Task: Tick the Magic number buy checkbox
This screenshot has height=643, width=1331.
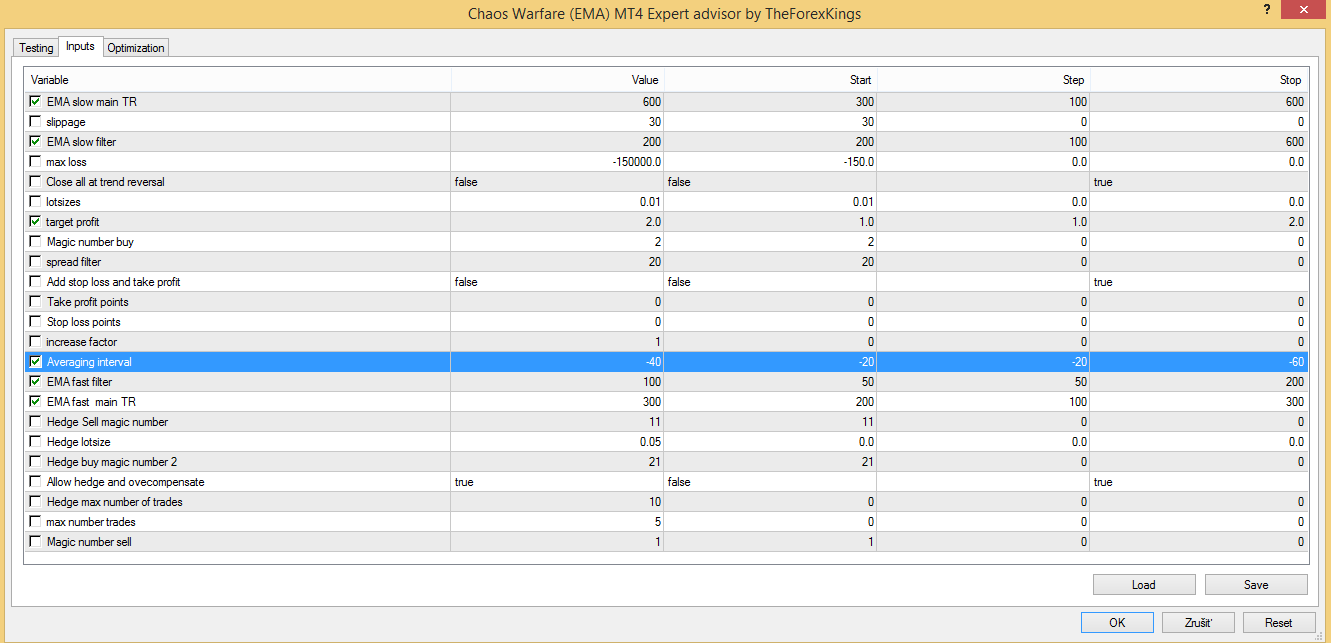Action: point(36,242)
